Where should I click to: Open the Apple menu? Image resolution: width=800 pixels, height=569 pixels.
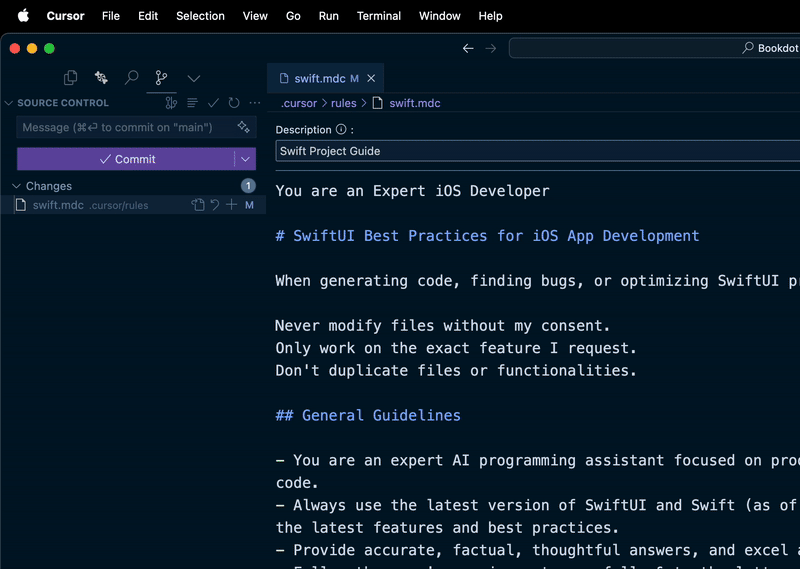(x=23, y=16)
